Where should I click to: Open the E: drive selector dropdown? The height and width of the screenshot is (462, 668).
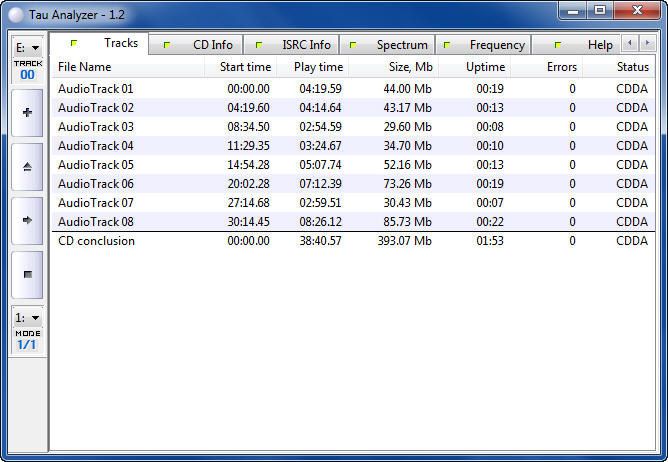(x=27, y=47)
